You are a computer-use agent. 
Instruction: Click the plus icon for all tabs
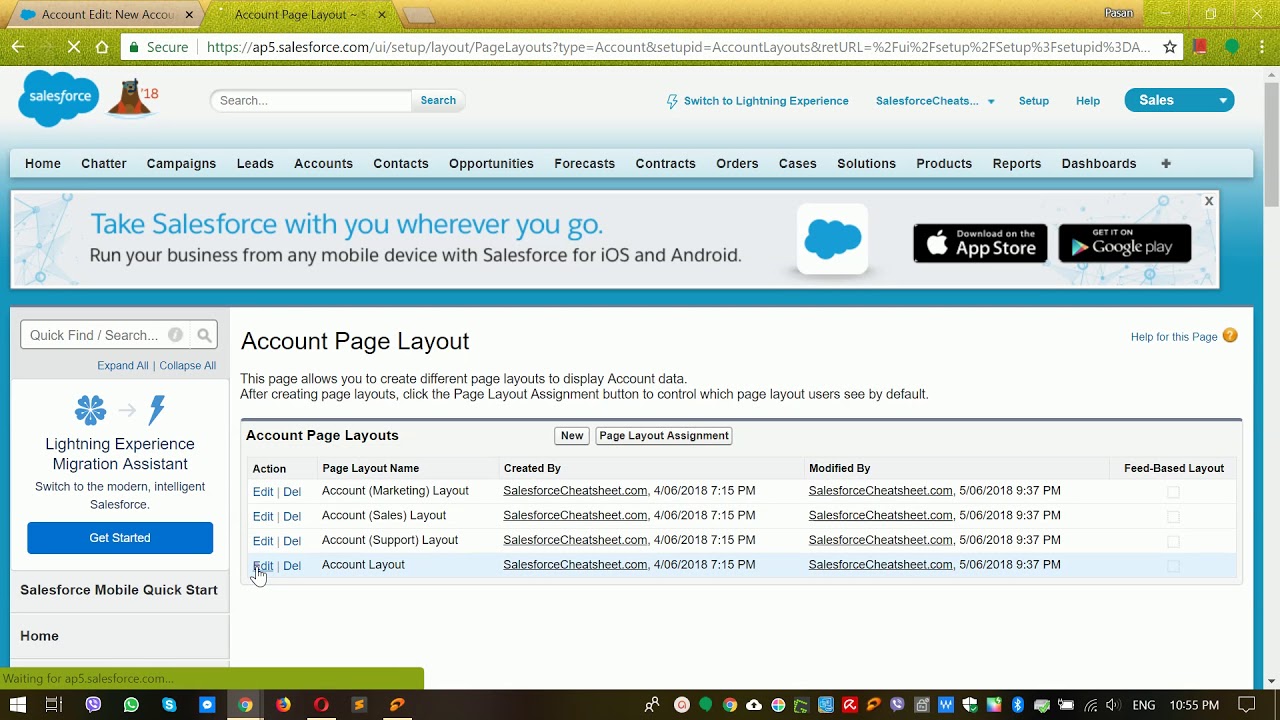point(1166,163)
